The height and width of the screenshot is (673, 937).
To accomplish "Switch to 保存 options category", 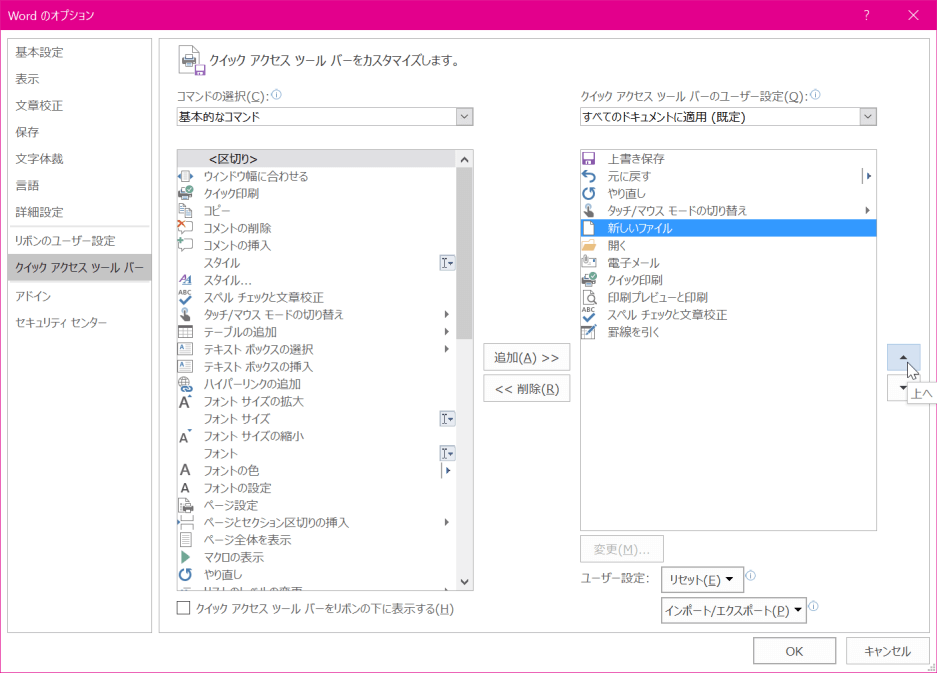I will [79, 132].
